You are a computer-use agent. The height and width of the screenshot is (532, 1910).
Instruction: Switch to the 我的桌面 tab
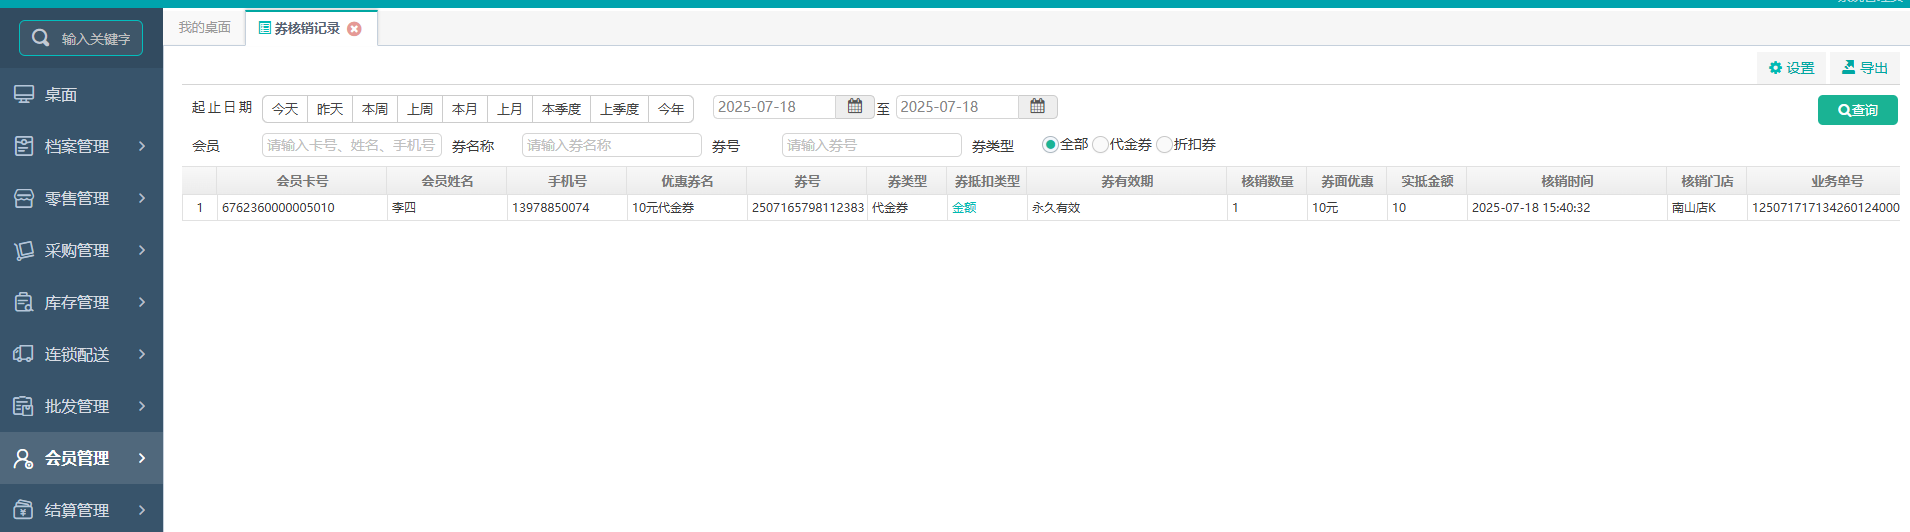click(x=205, y=27)
